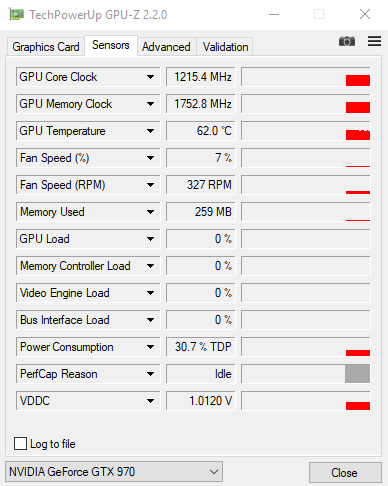
Task: Expand the Fan Speed (RPM) dropdown arrow
Action: point(150,185)
